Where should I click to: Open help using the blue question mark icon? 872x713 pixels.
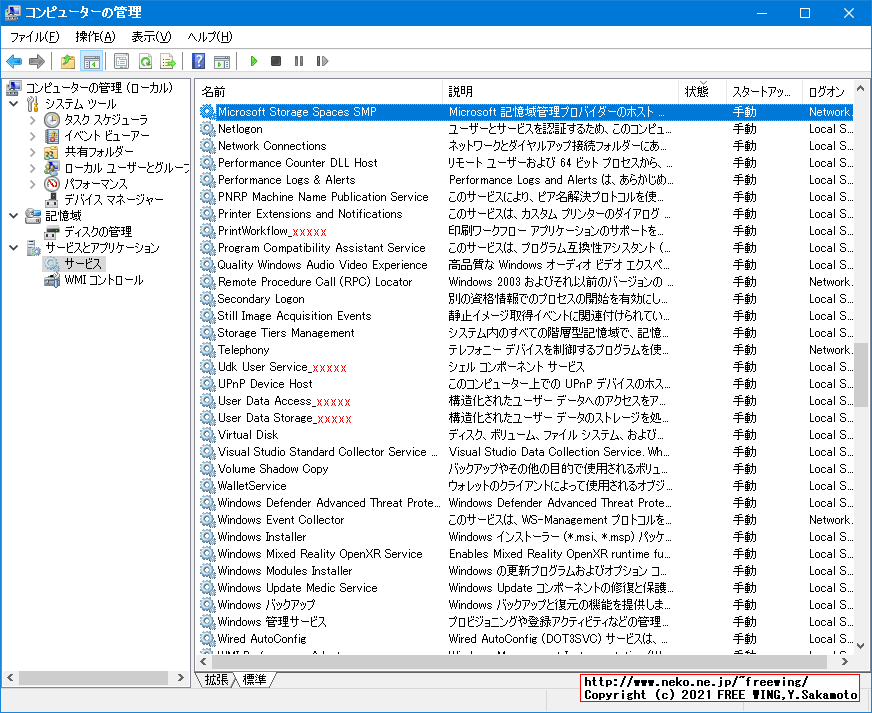click(x=197, y=61)
